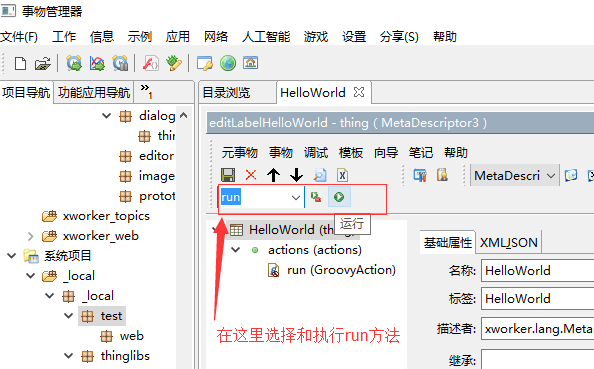Switch to the 功能应用导航 tab

pyautogui.click(x=94, y=92)
